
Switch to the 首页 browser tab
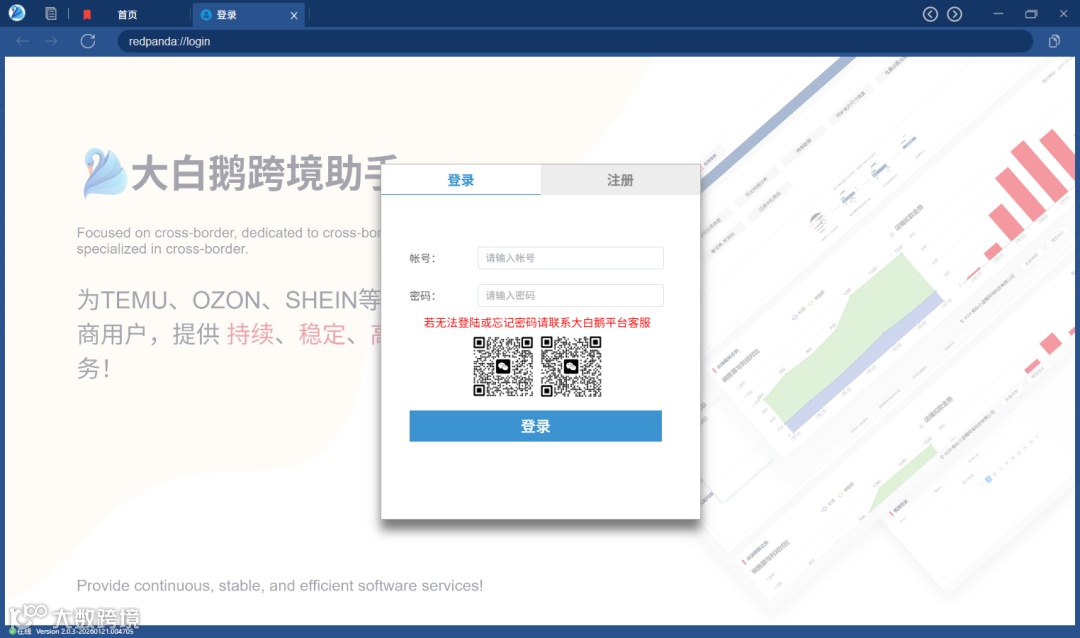(x=127, y=14)
